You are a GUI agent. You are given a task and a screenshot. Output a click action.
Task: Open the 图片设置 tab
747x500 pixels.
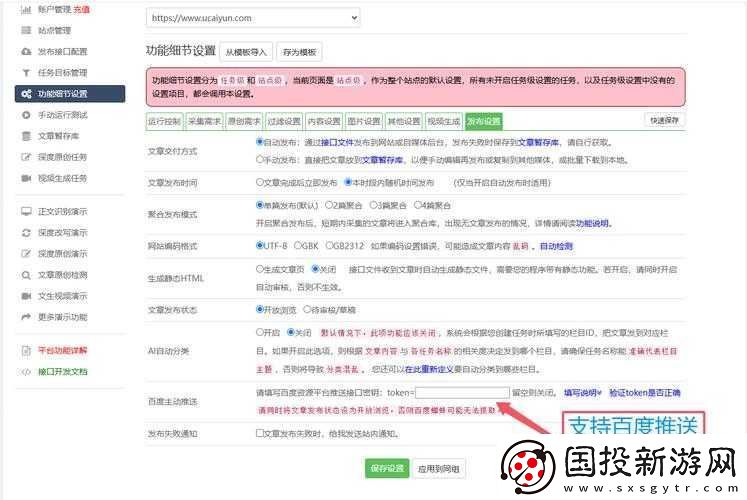(364, 121)
